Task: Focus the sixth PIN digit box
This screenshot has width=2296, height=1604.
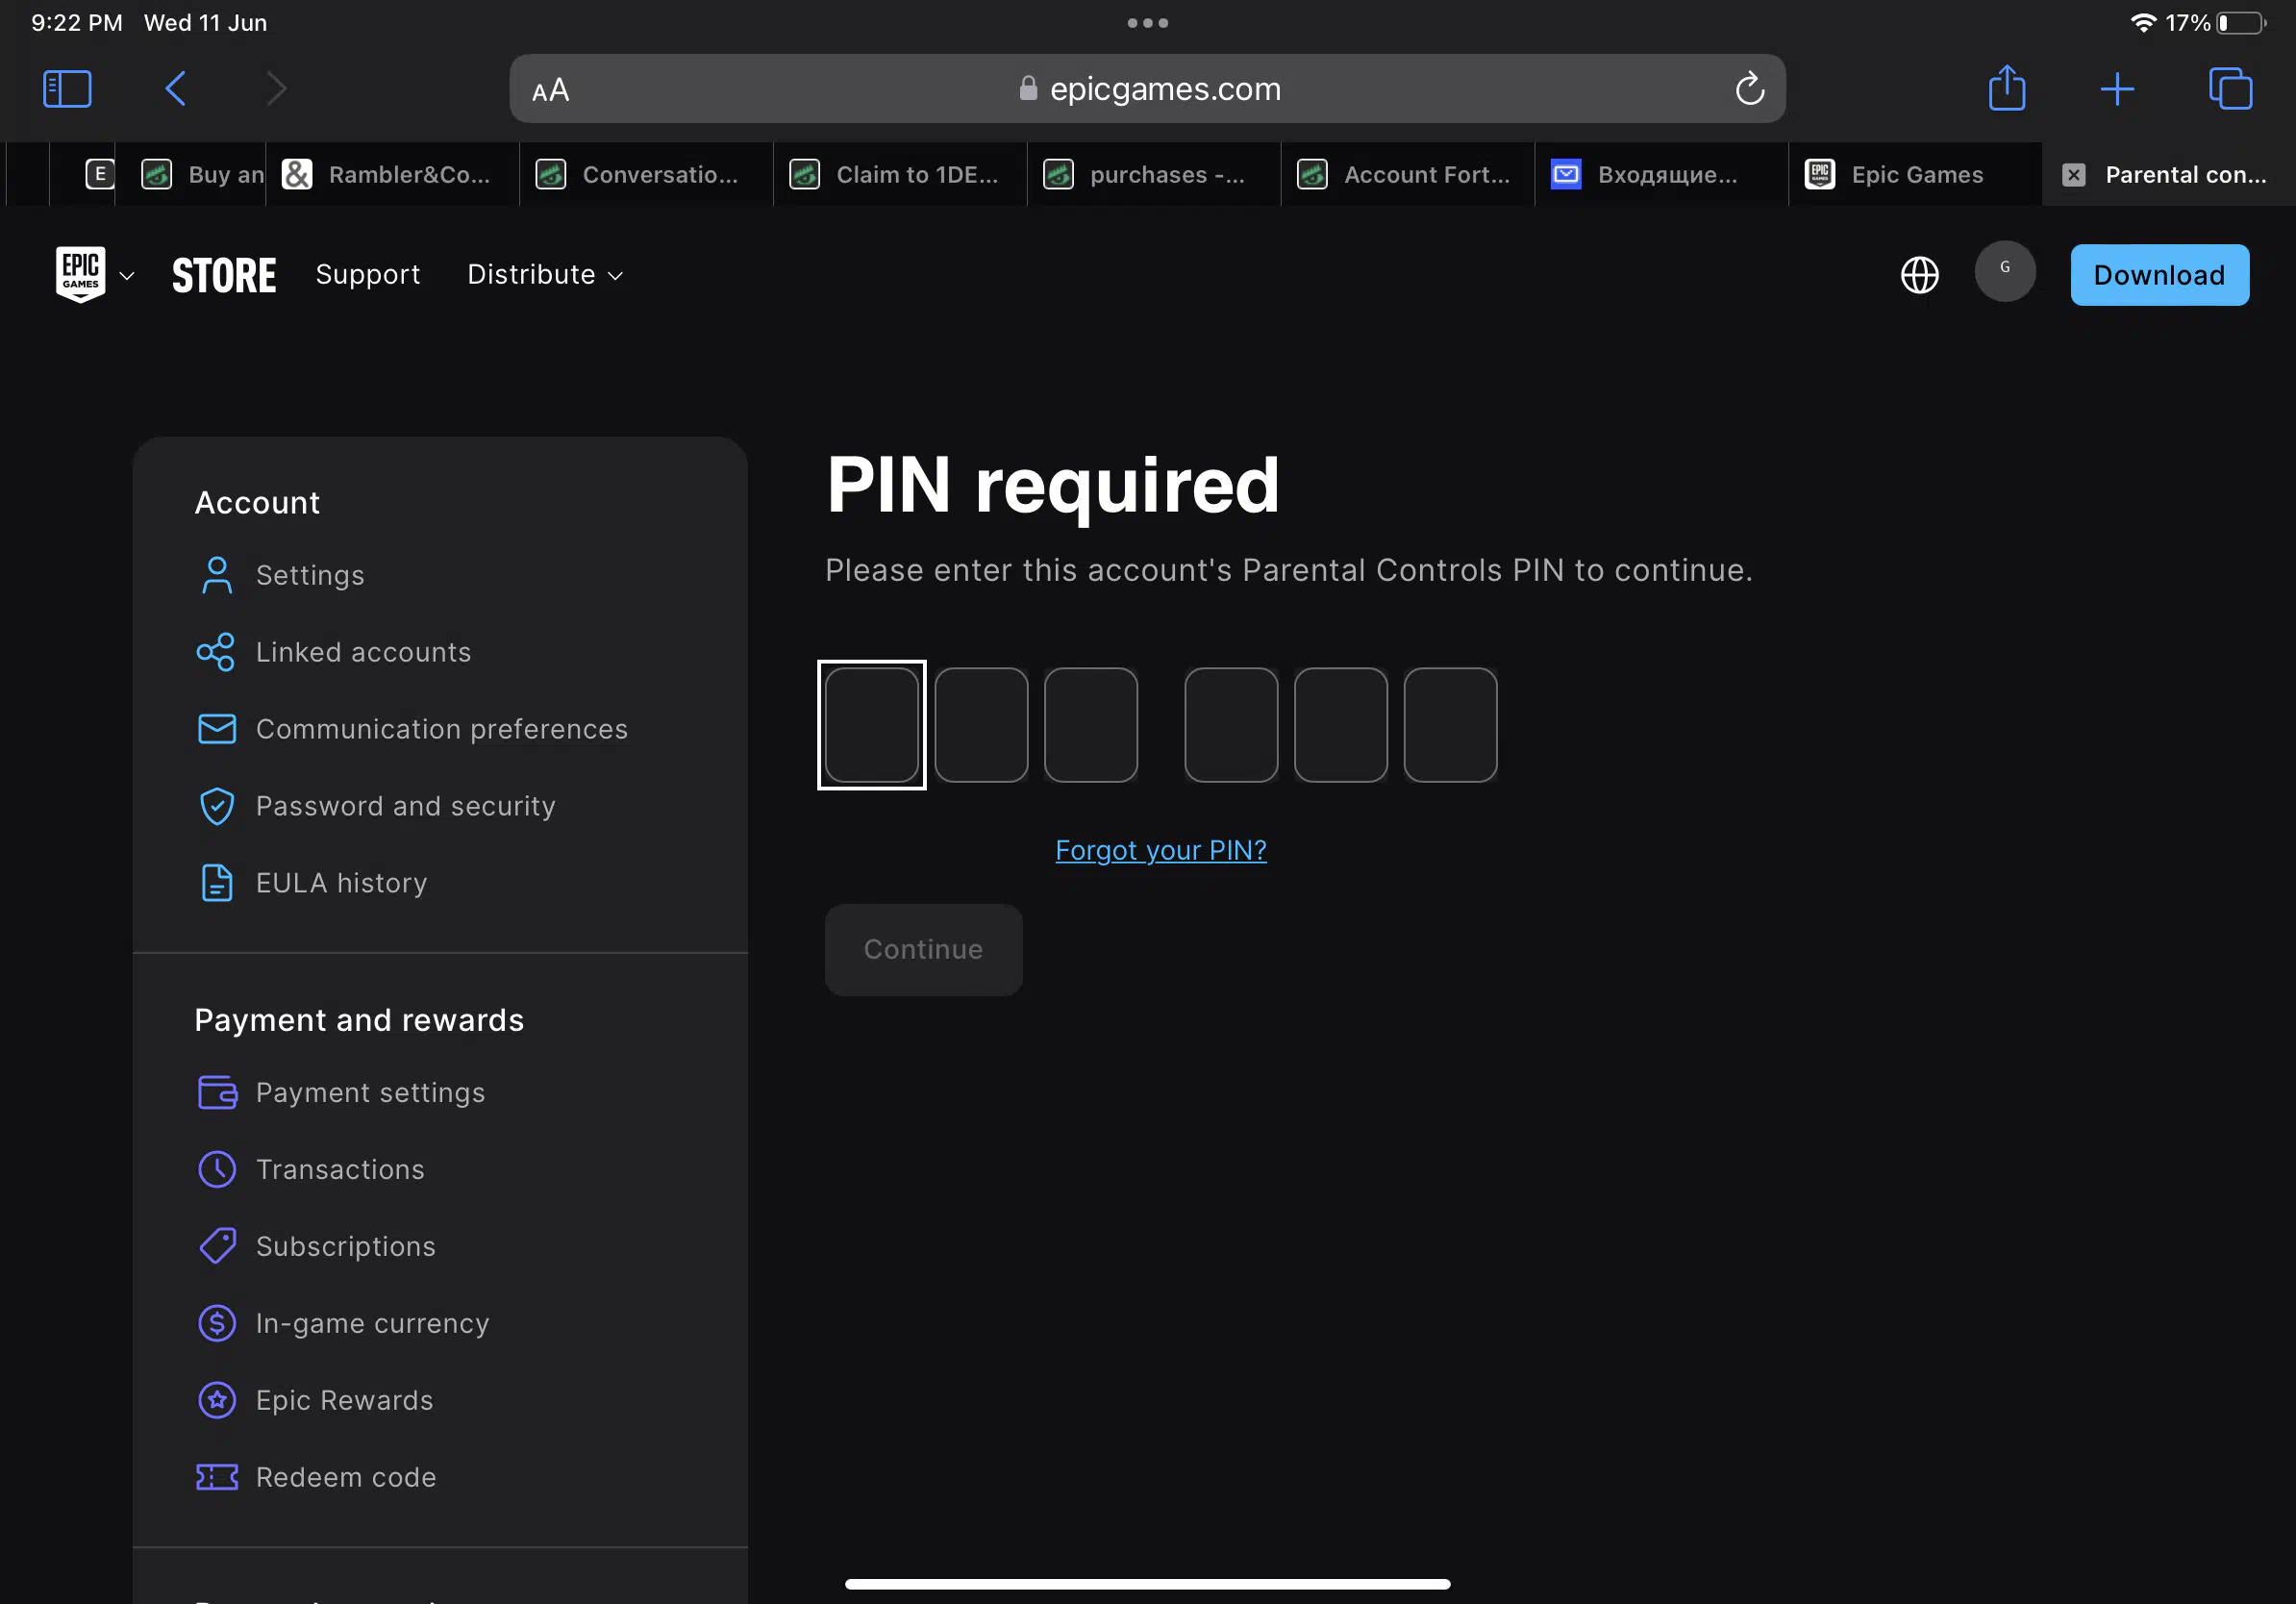Action: point(1450,725)
